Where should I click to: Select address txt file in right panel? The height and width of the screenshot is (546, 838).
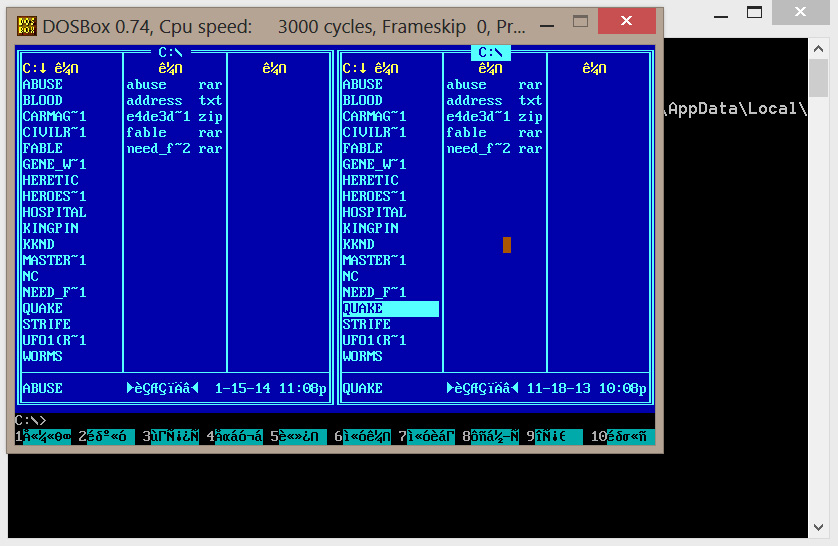point(494,100)
